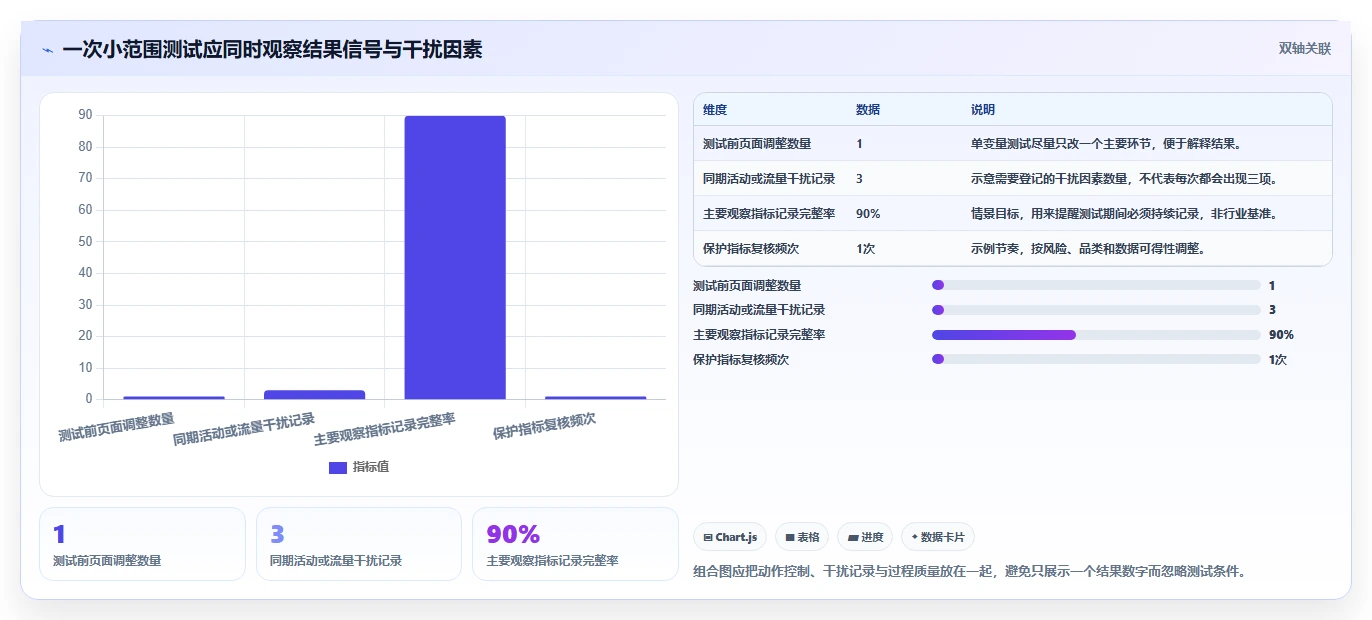
Task: Click the 测试前页面调整数量 bar in the chart
Action: (x=174, y=397)
